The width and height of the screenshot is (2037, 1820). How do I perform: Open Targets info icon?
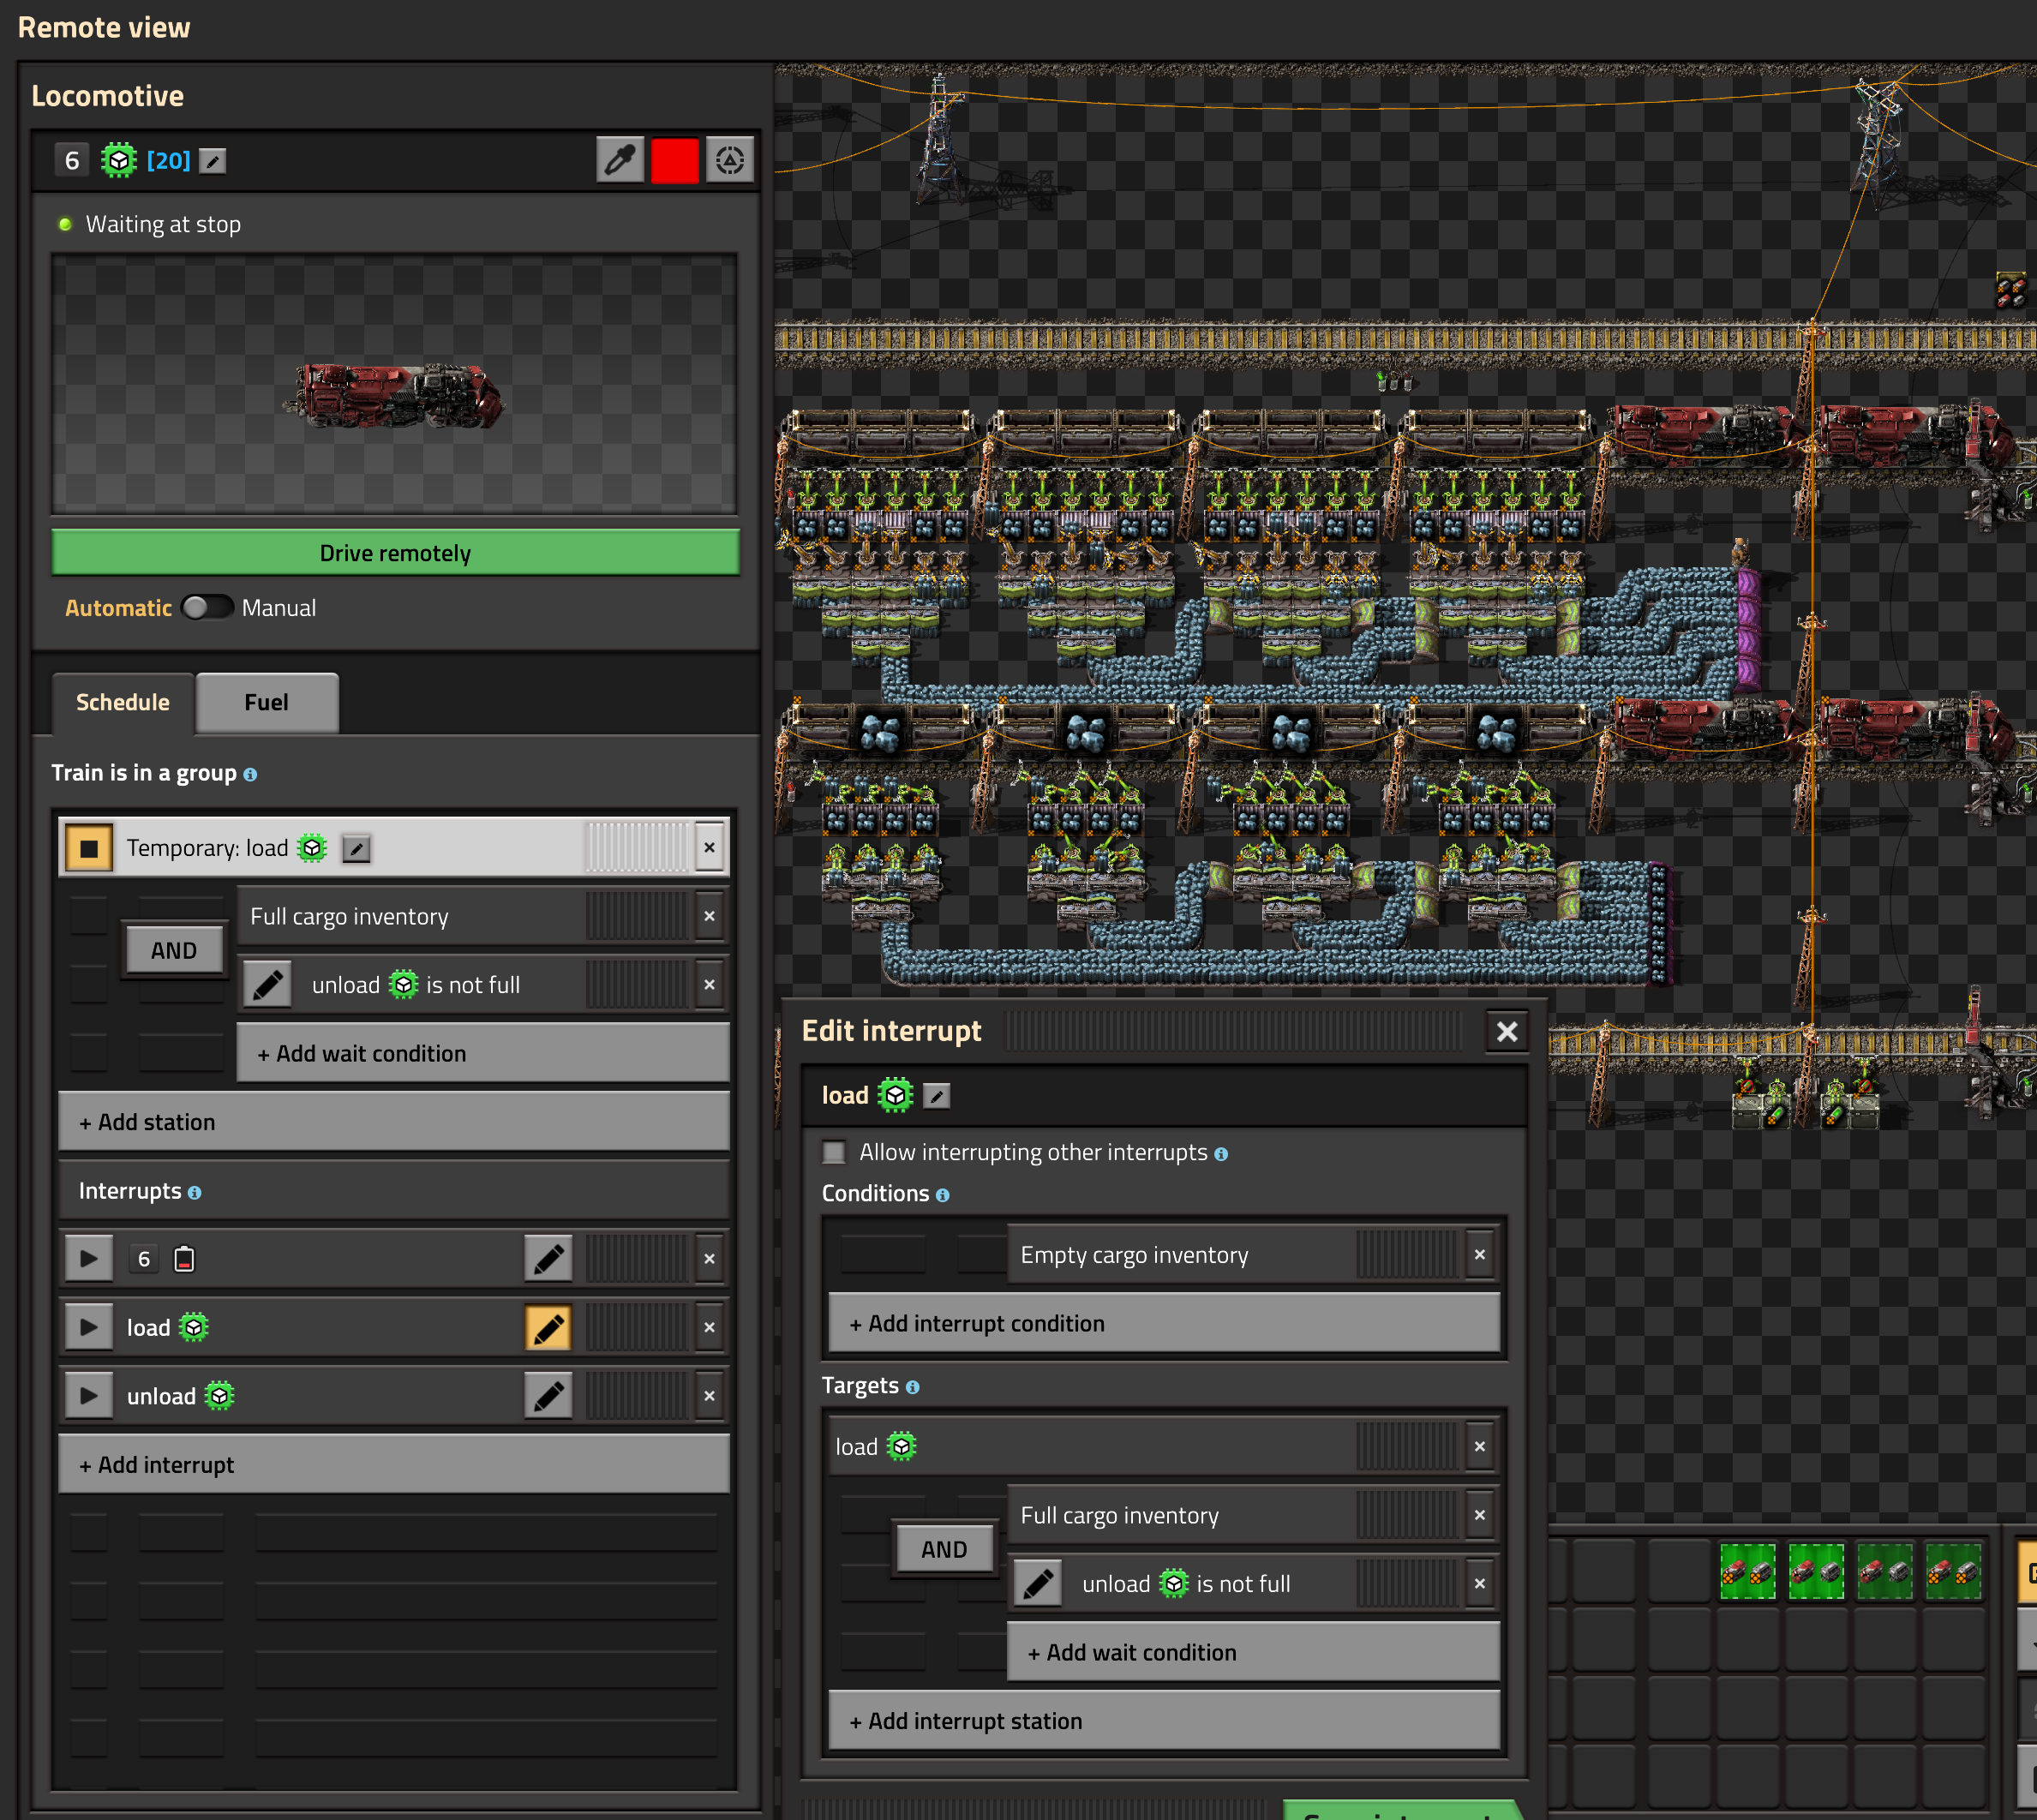pos(912,1387)
